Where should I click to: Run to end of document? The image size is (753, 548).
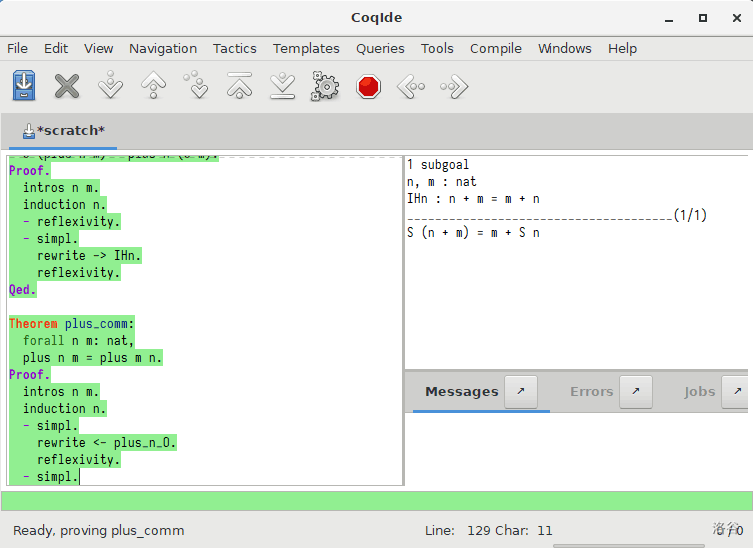[x=282, y=87]
